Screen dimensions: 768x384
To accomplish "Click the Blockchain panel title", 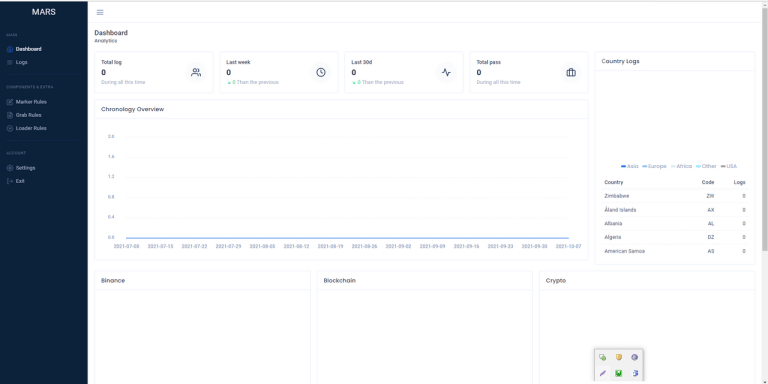I will [x=339, y=281].
